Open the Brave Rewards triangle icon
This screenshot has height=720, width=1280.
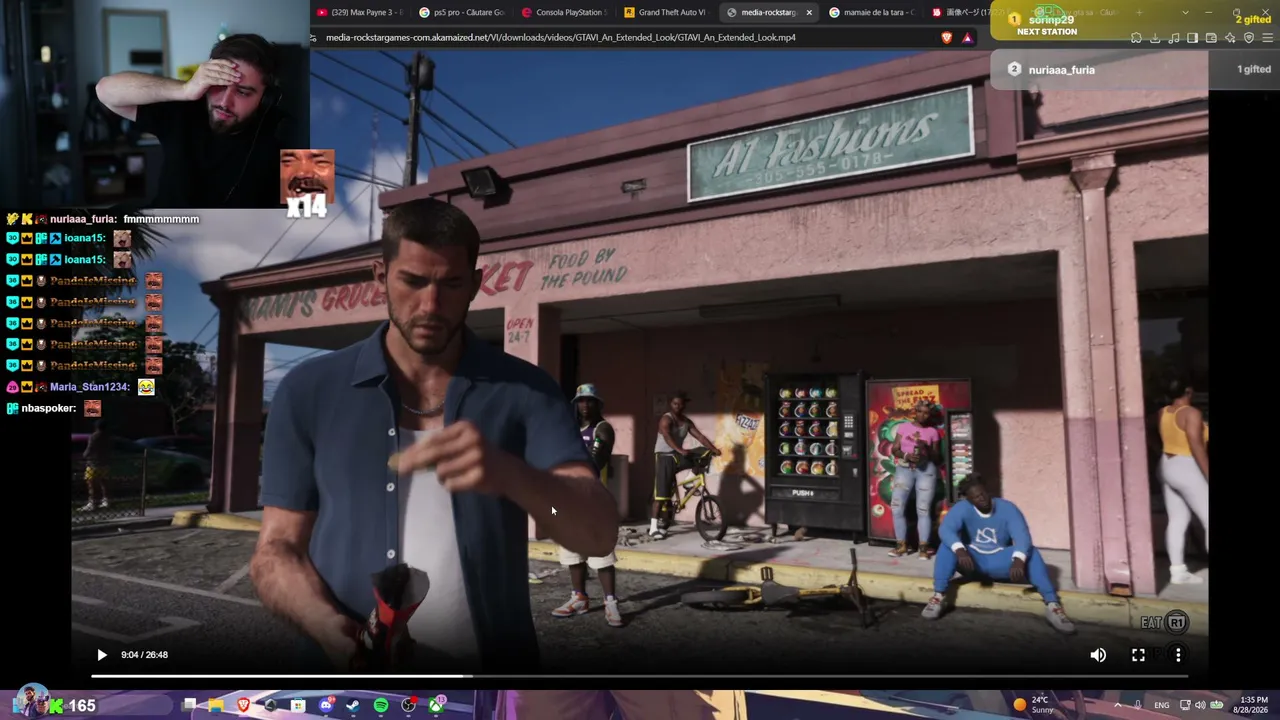(967, 37)
